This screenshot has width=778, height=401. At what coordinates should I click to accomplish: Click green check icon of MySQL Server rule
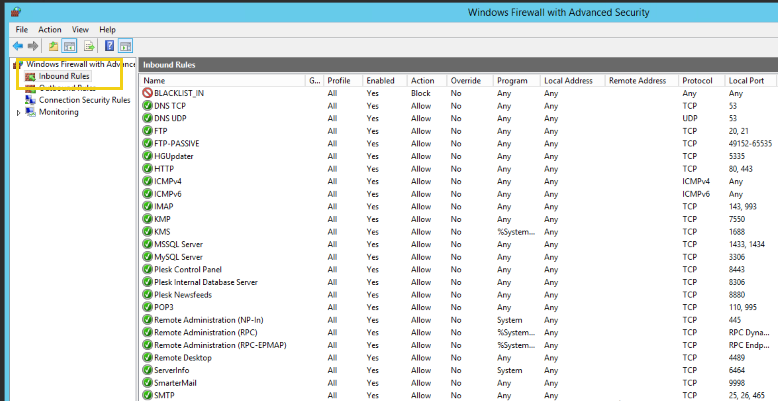[147, 257]
